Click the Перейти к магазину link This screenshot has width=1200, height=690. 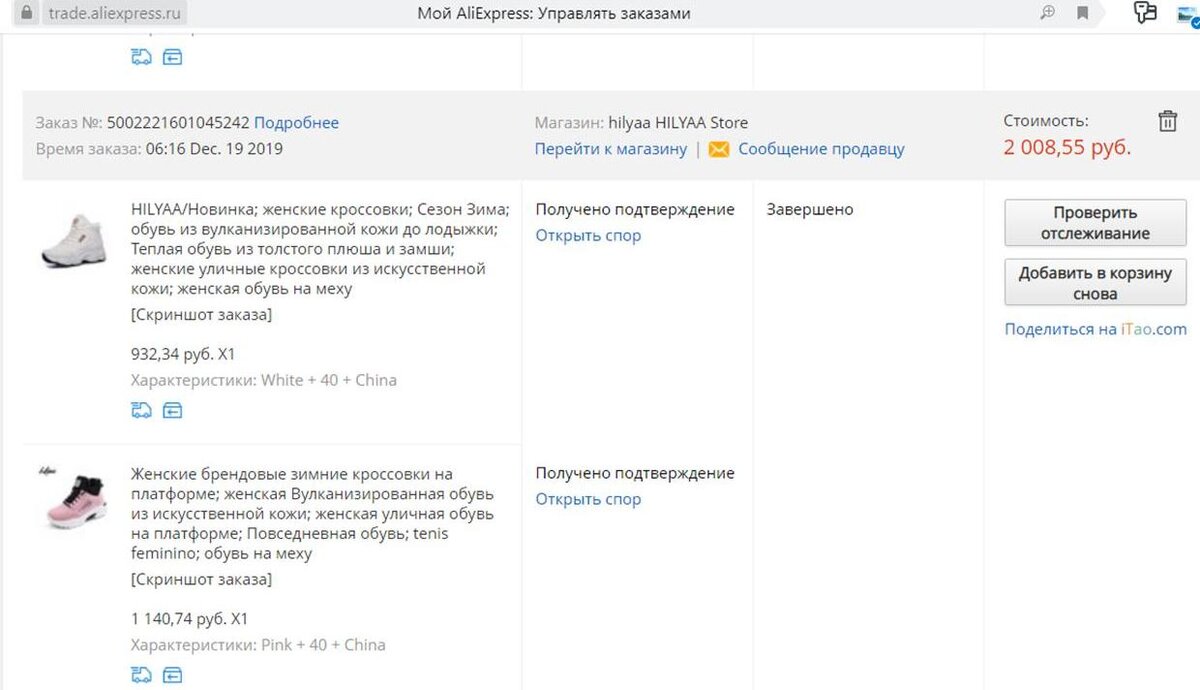(611, 149)
